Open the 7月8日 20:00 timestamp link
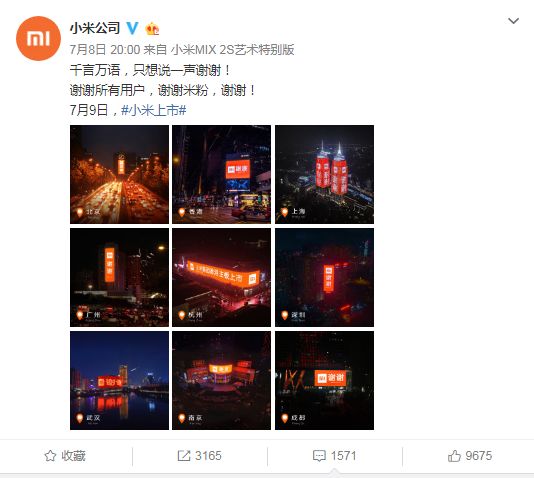This screenshot has width=534, height=478. tap(105, 50)
